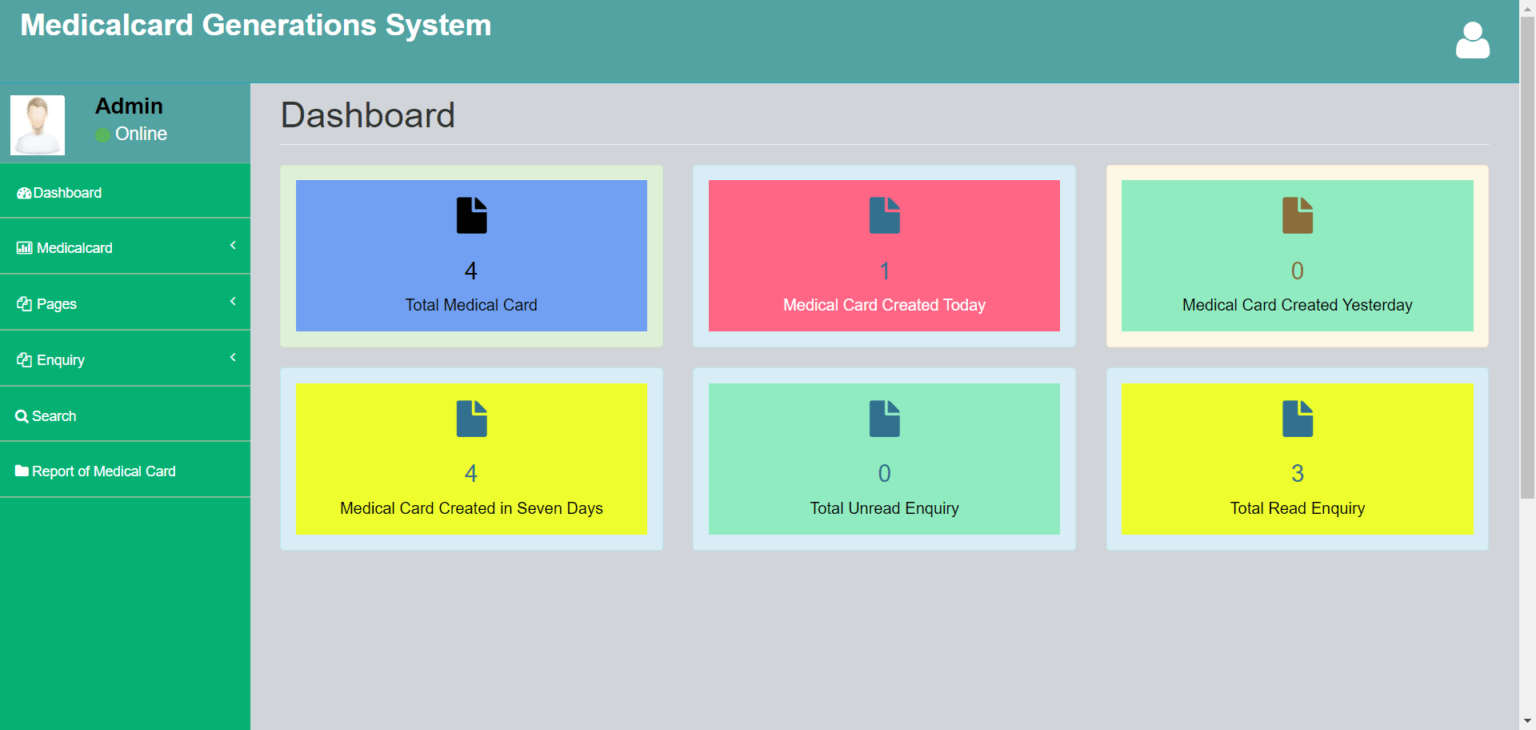Select Dashboard from the sidebar menu
The height and width of the screenshot is (730, 1536).
[x=67, y=192]
